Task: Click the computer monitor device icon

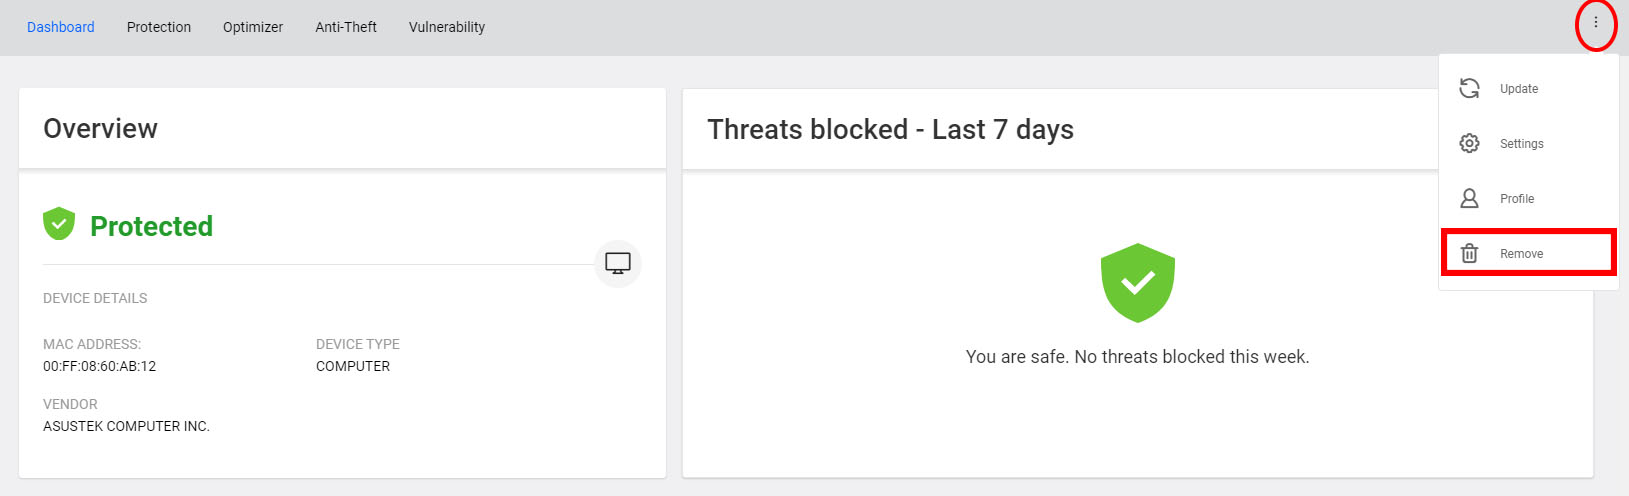Action: (x=618, y=264)
